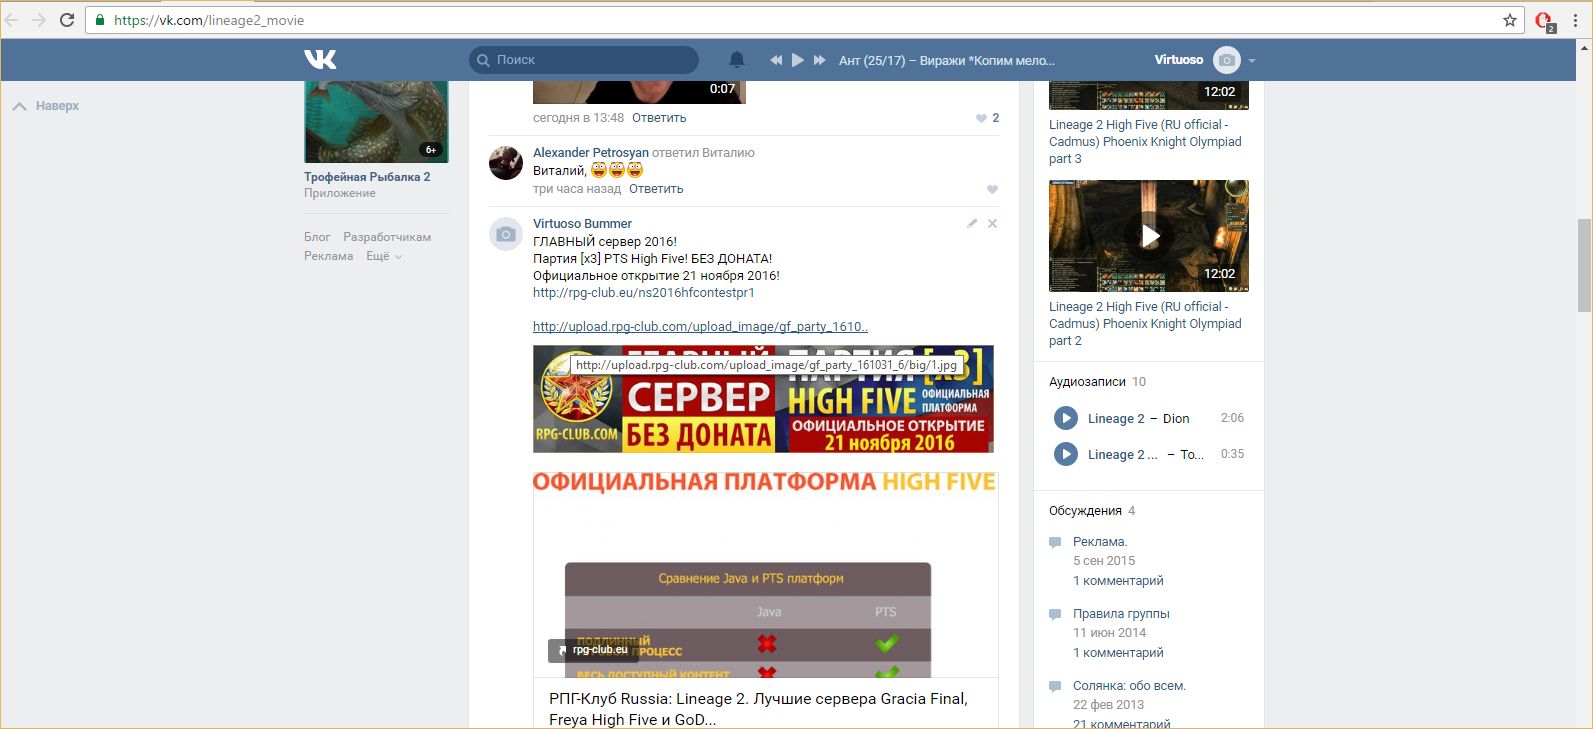The image size is (1593, 729).
Task: Click the VK logo home icon
Action: pos(320,60)
